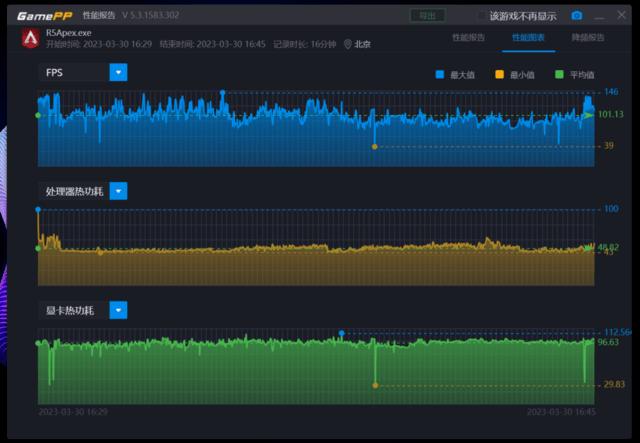
Task: Click the orange minimum FPS marker at 39
Action: [x=374, y=147]
